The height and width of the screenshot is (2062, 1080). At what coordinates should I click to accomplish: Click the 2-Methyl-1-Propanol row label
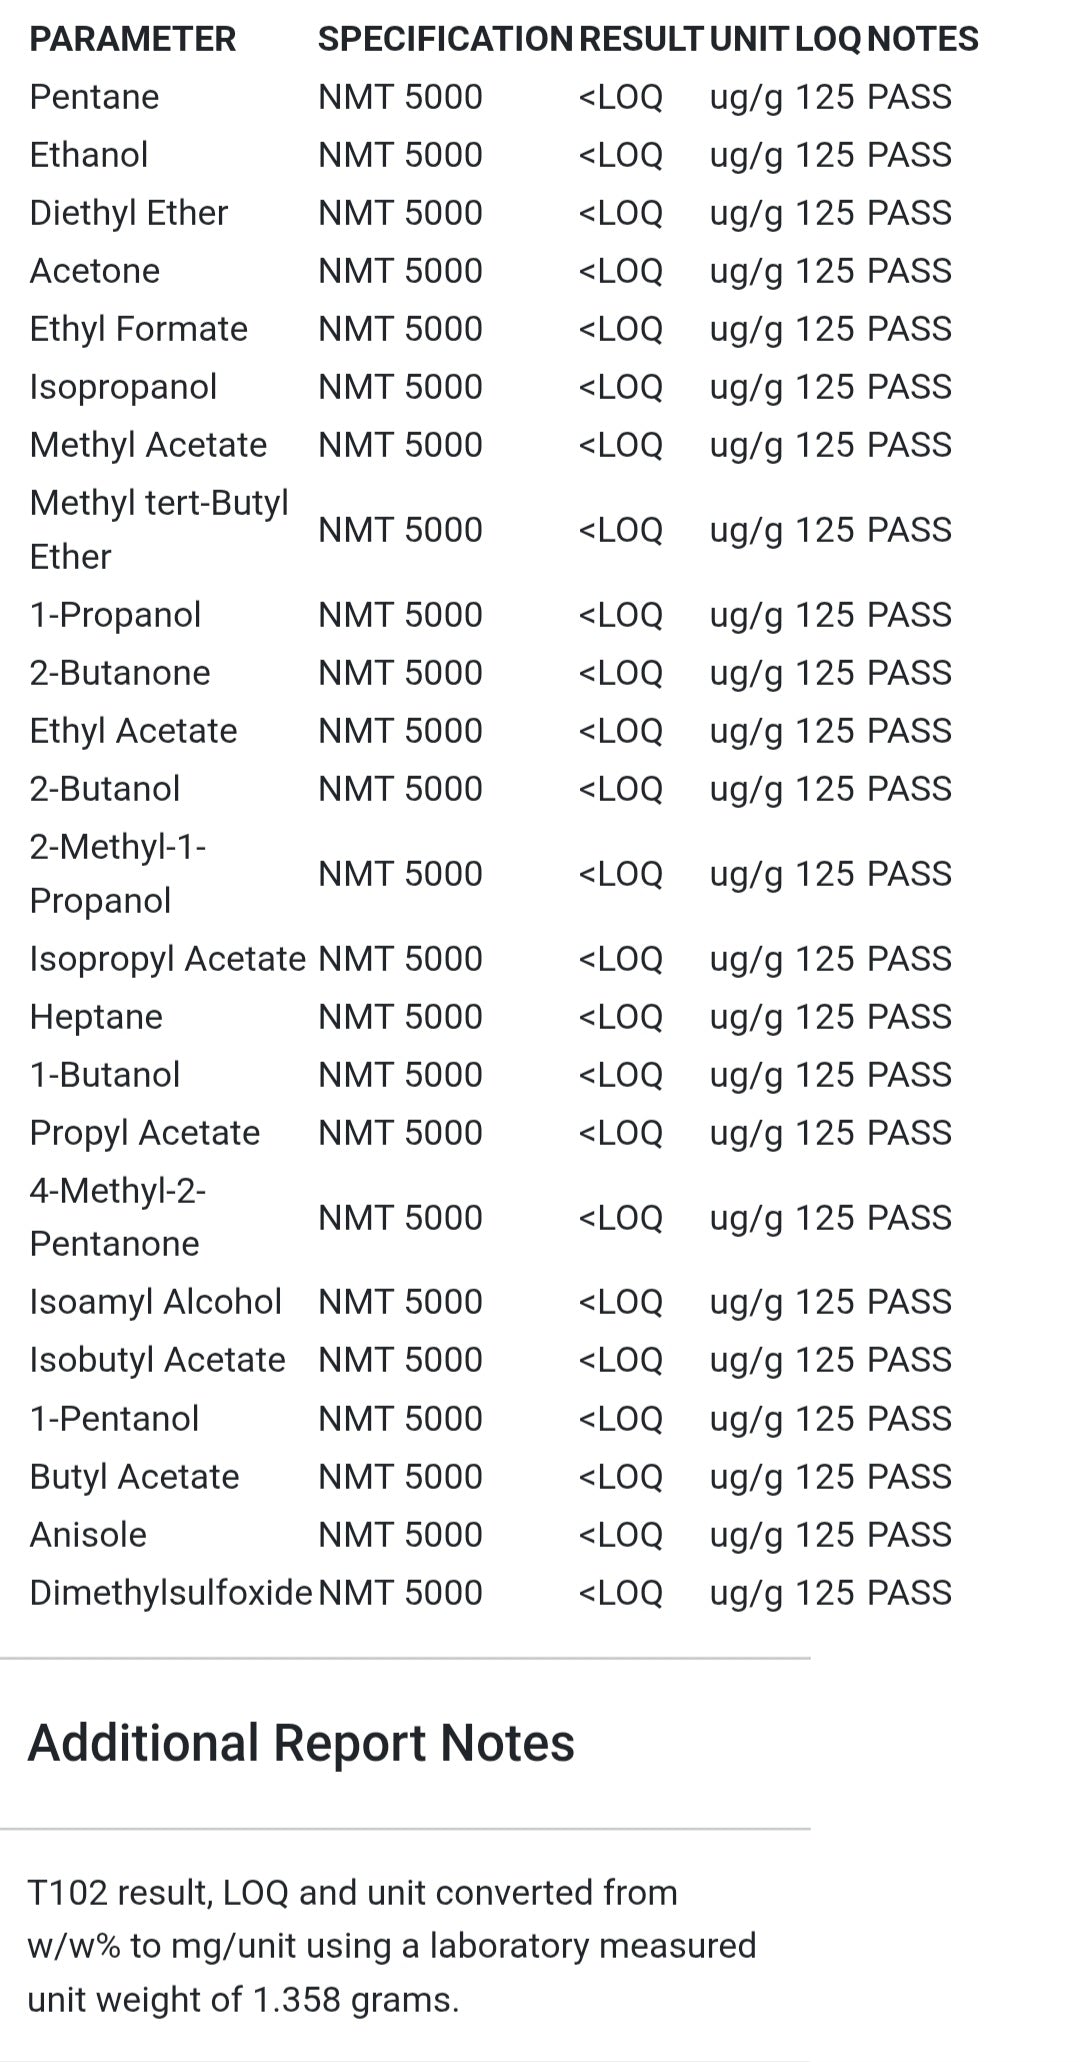117,873
